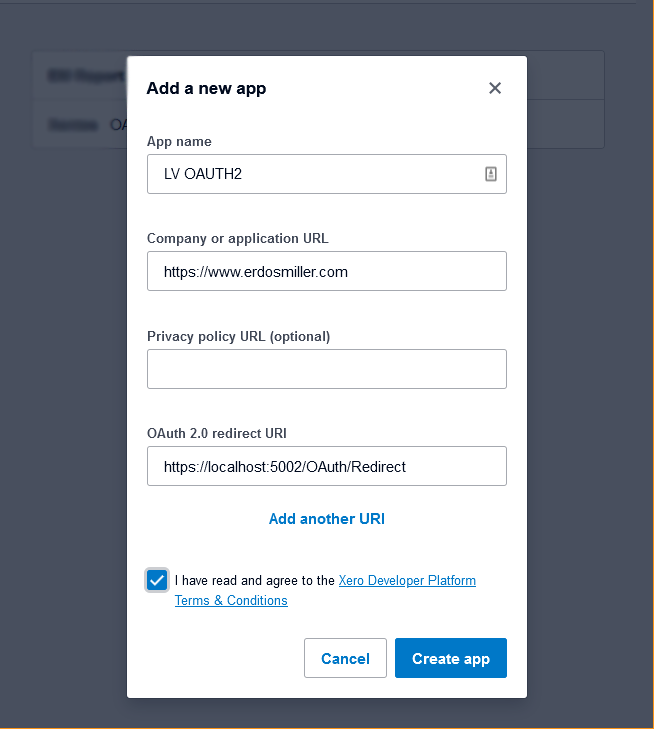Click the Add a new app heading

206,88
